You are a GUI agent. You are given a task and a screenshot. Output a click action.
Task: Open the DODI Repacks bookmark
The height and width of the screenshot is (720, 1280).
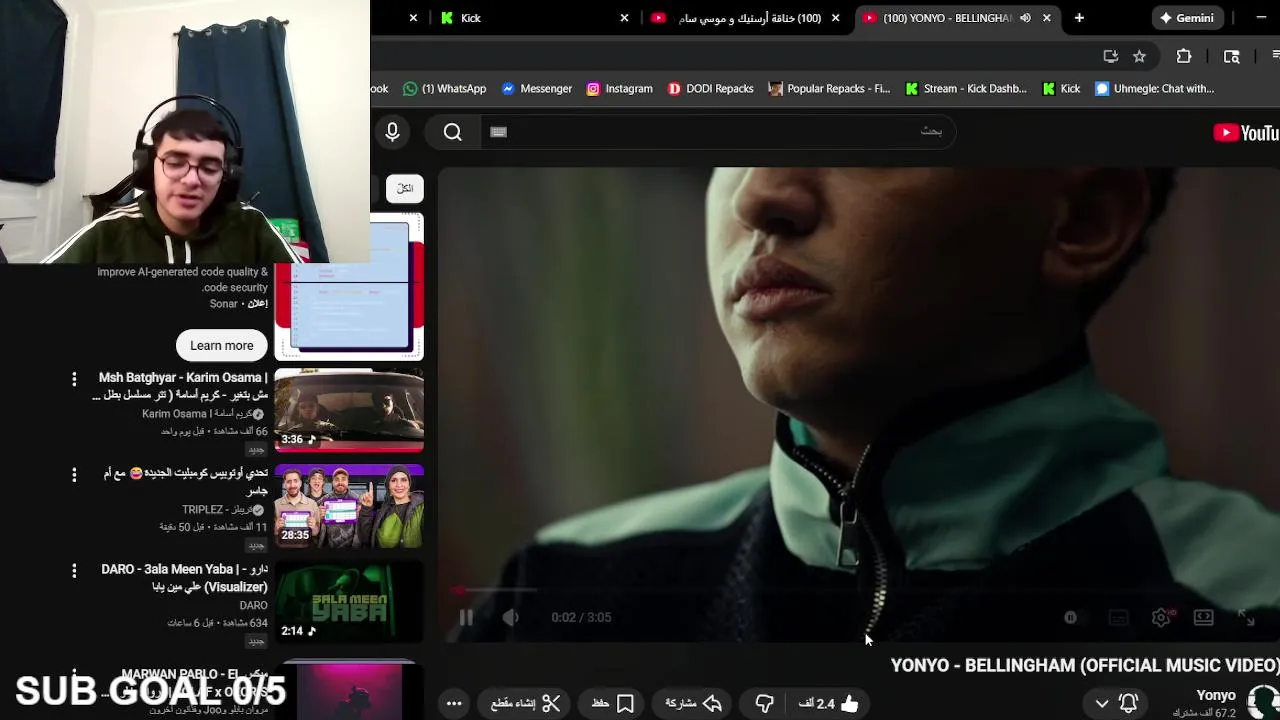(710, 89)
